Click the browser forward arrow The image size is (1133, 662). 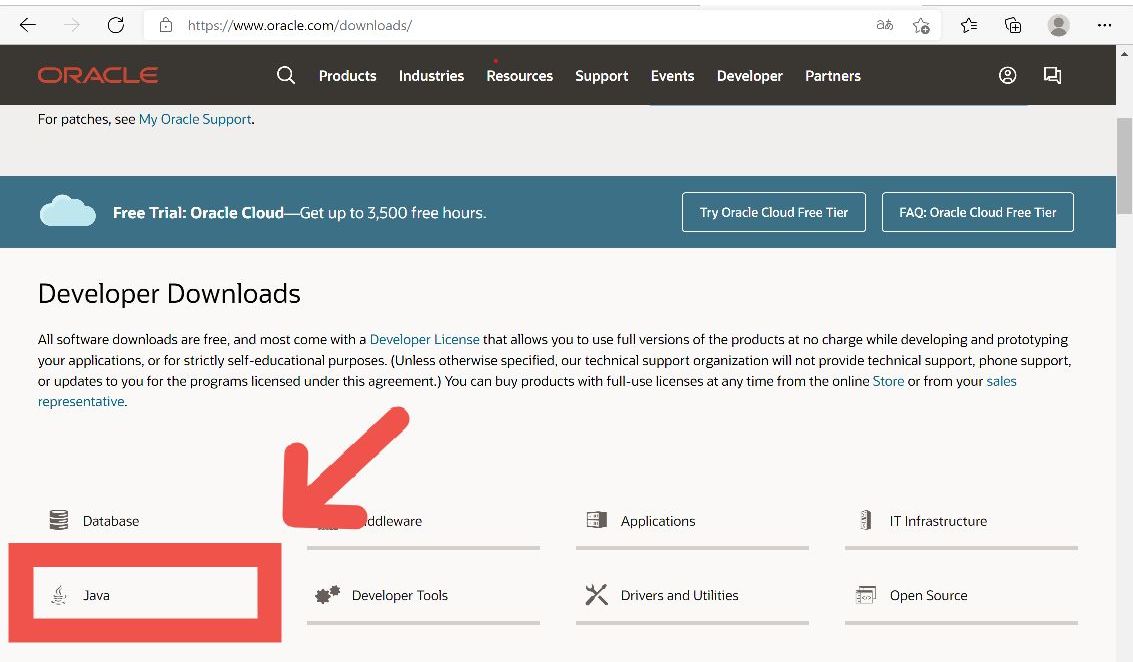pyautogui.click(x=72, y=25)
